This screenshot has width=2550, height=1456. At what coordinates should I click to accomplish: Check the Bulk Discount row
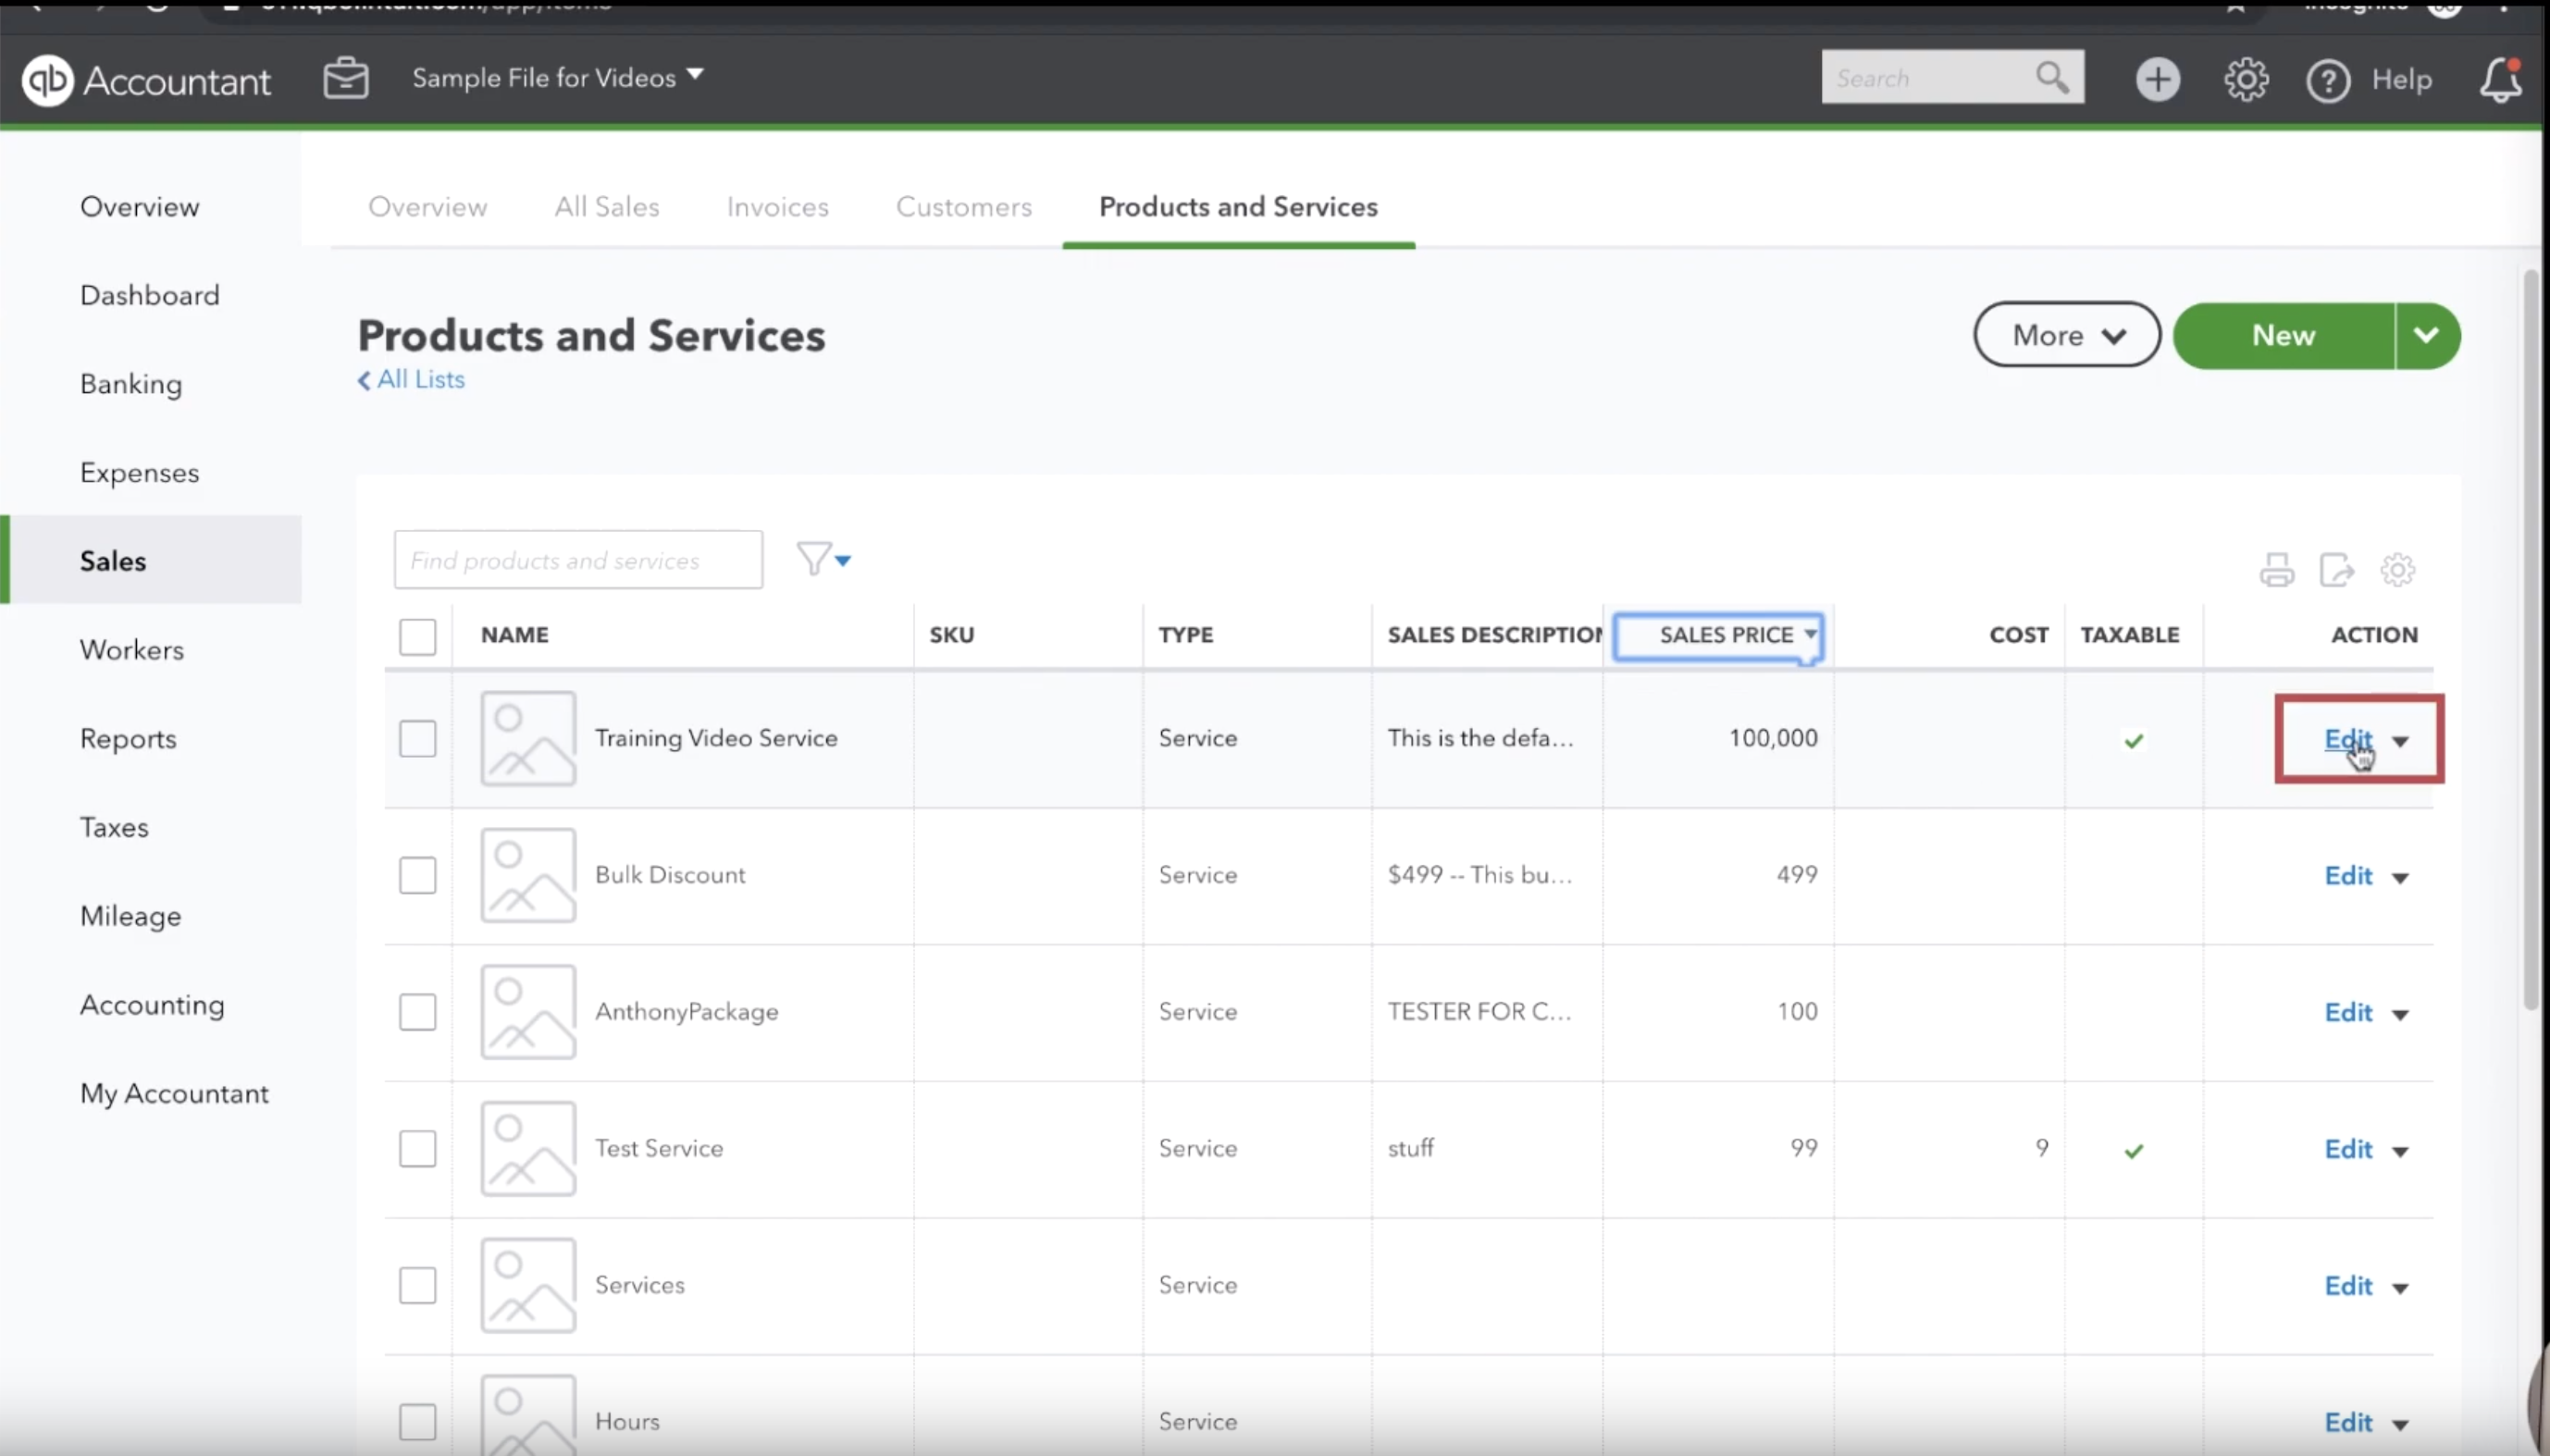[x=417, y=875]
